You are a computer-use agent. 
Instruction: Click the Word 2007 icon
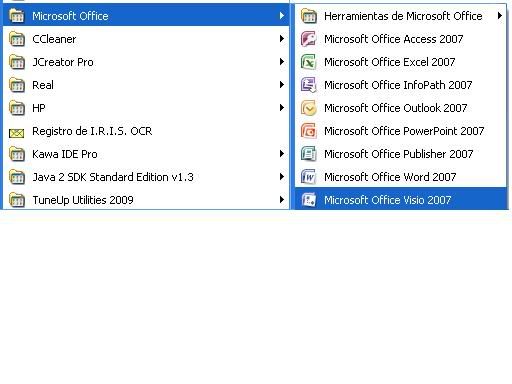(x=308, y=177)
